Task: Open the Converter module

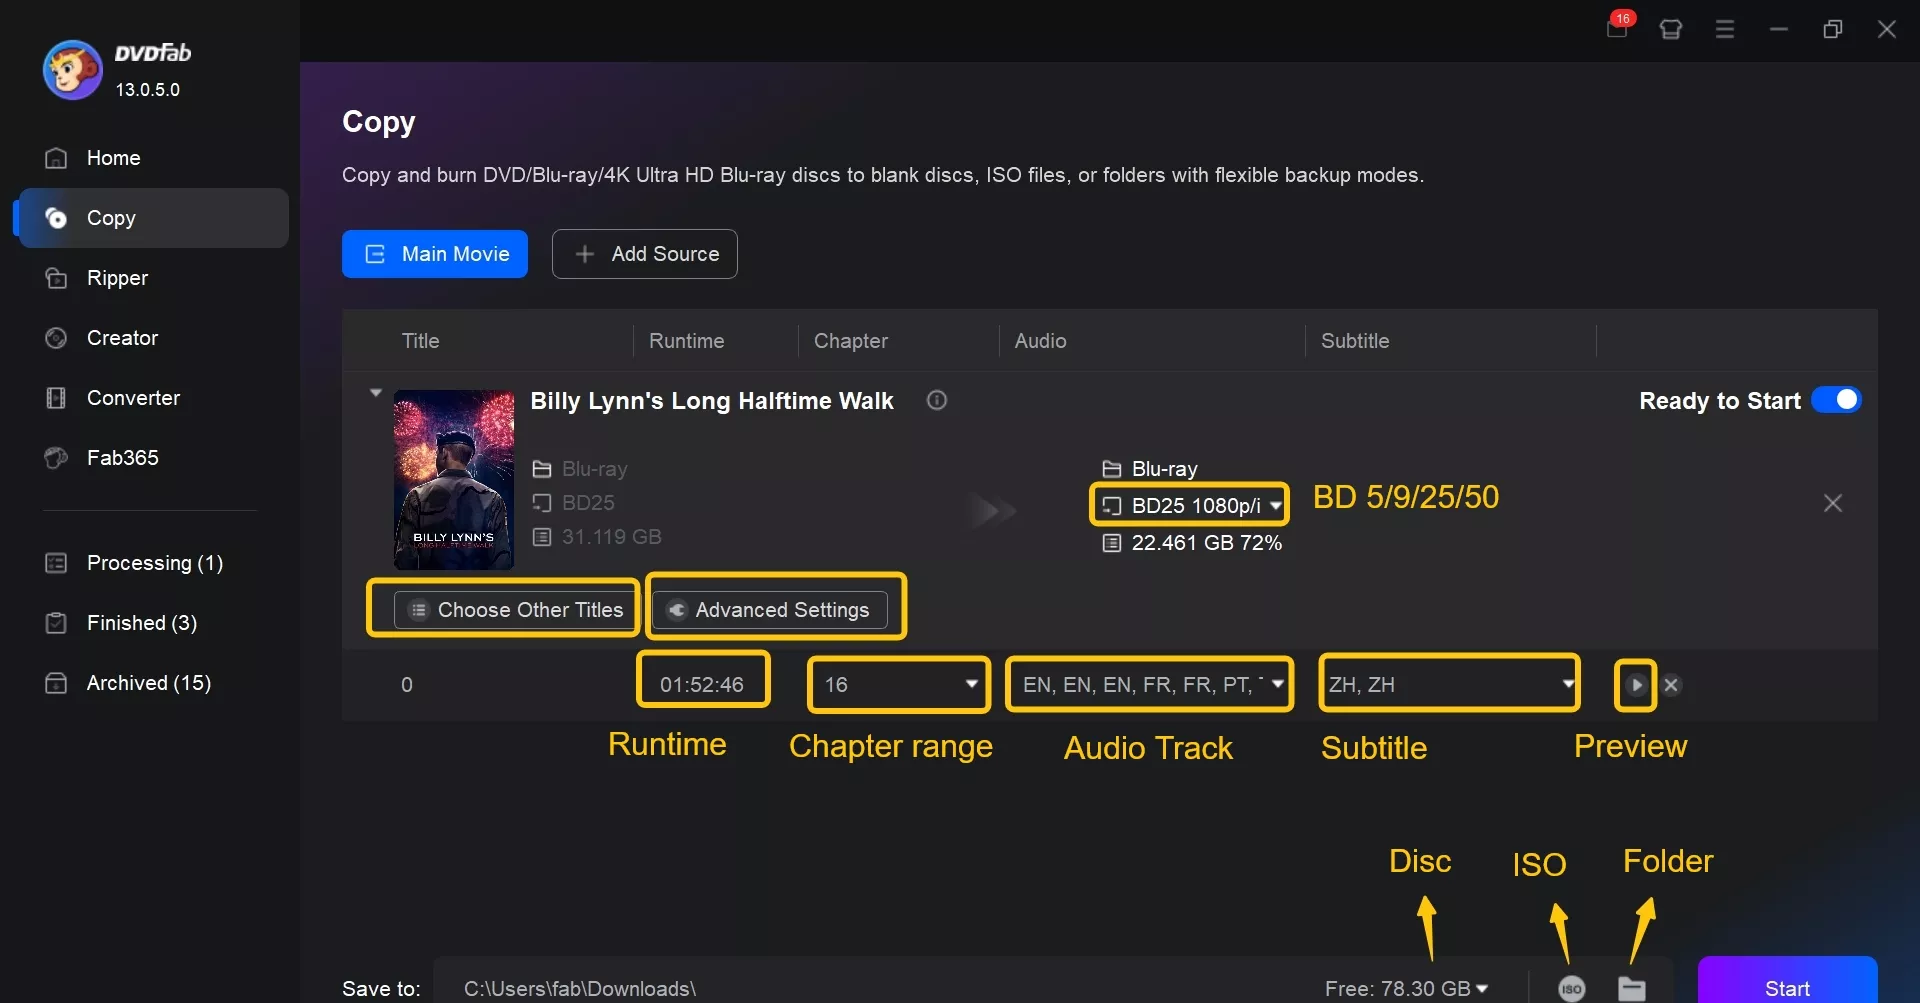Action: pos(134,398)
